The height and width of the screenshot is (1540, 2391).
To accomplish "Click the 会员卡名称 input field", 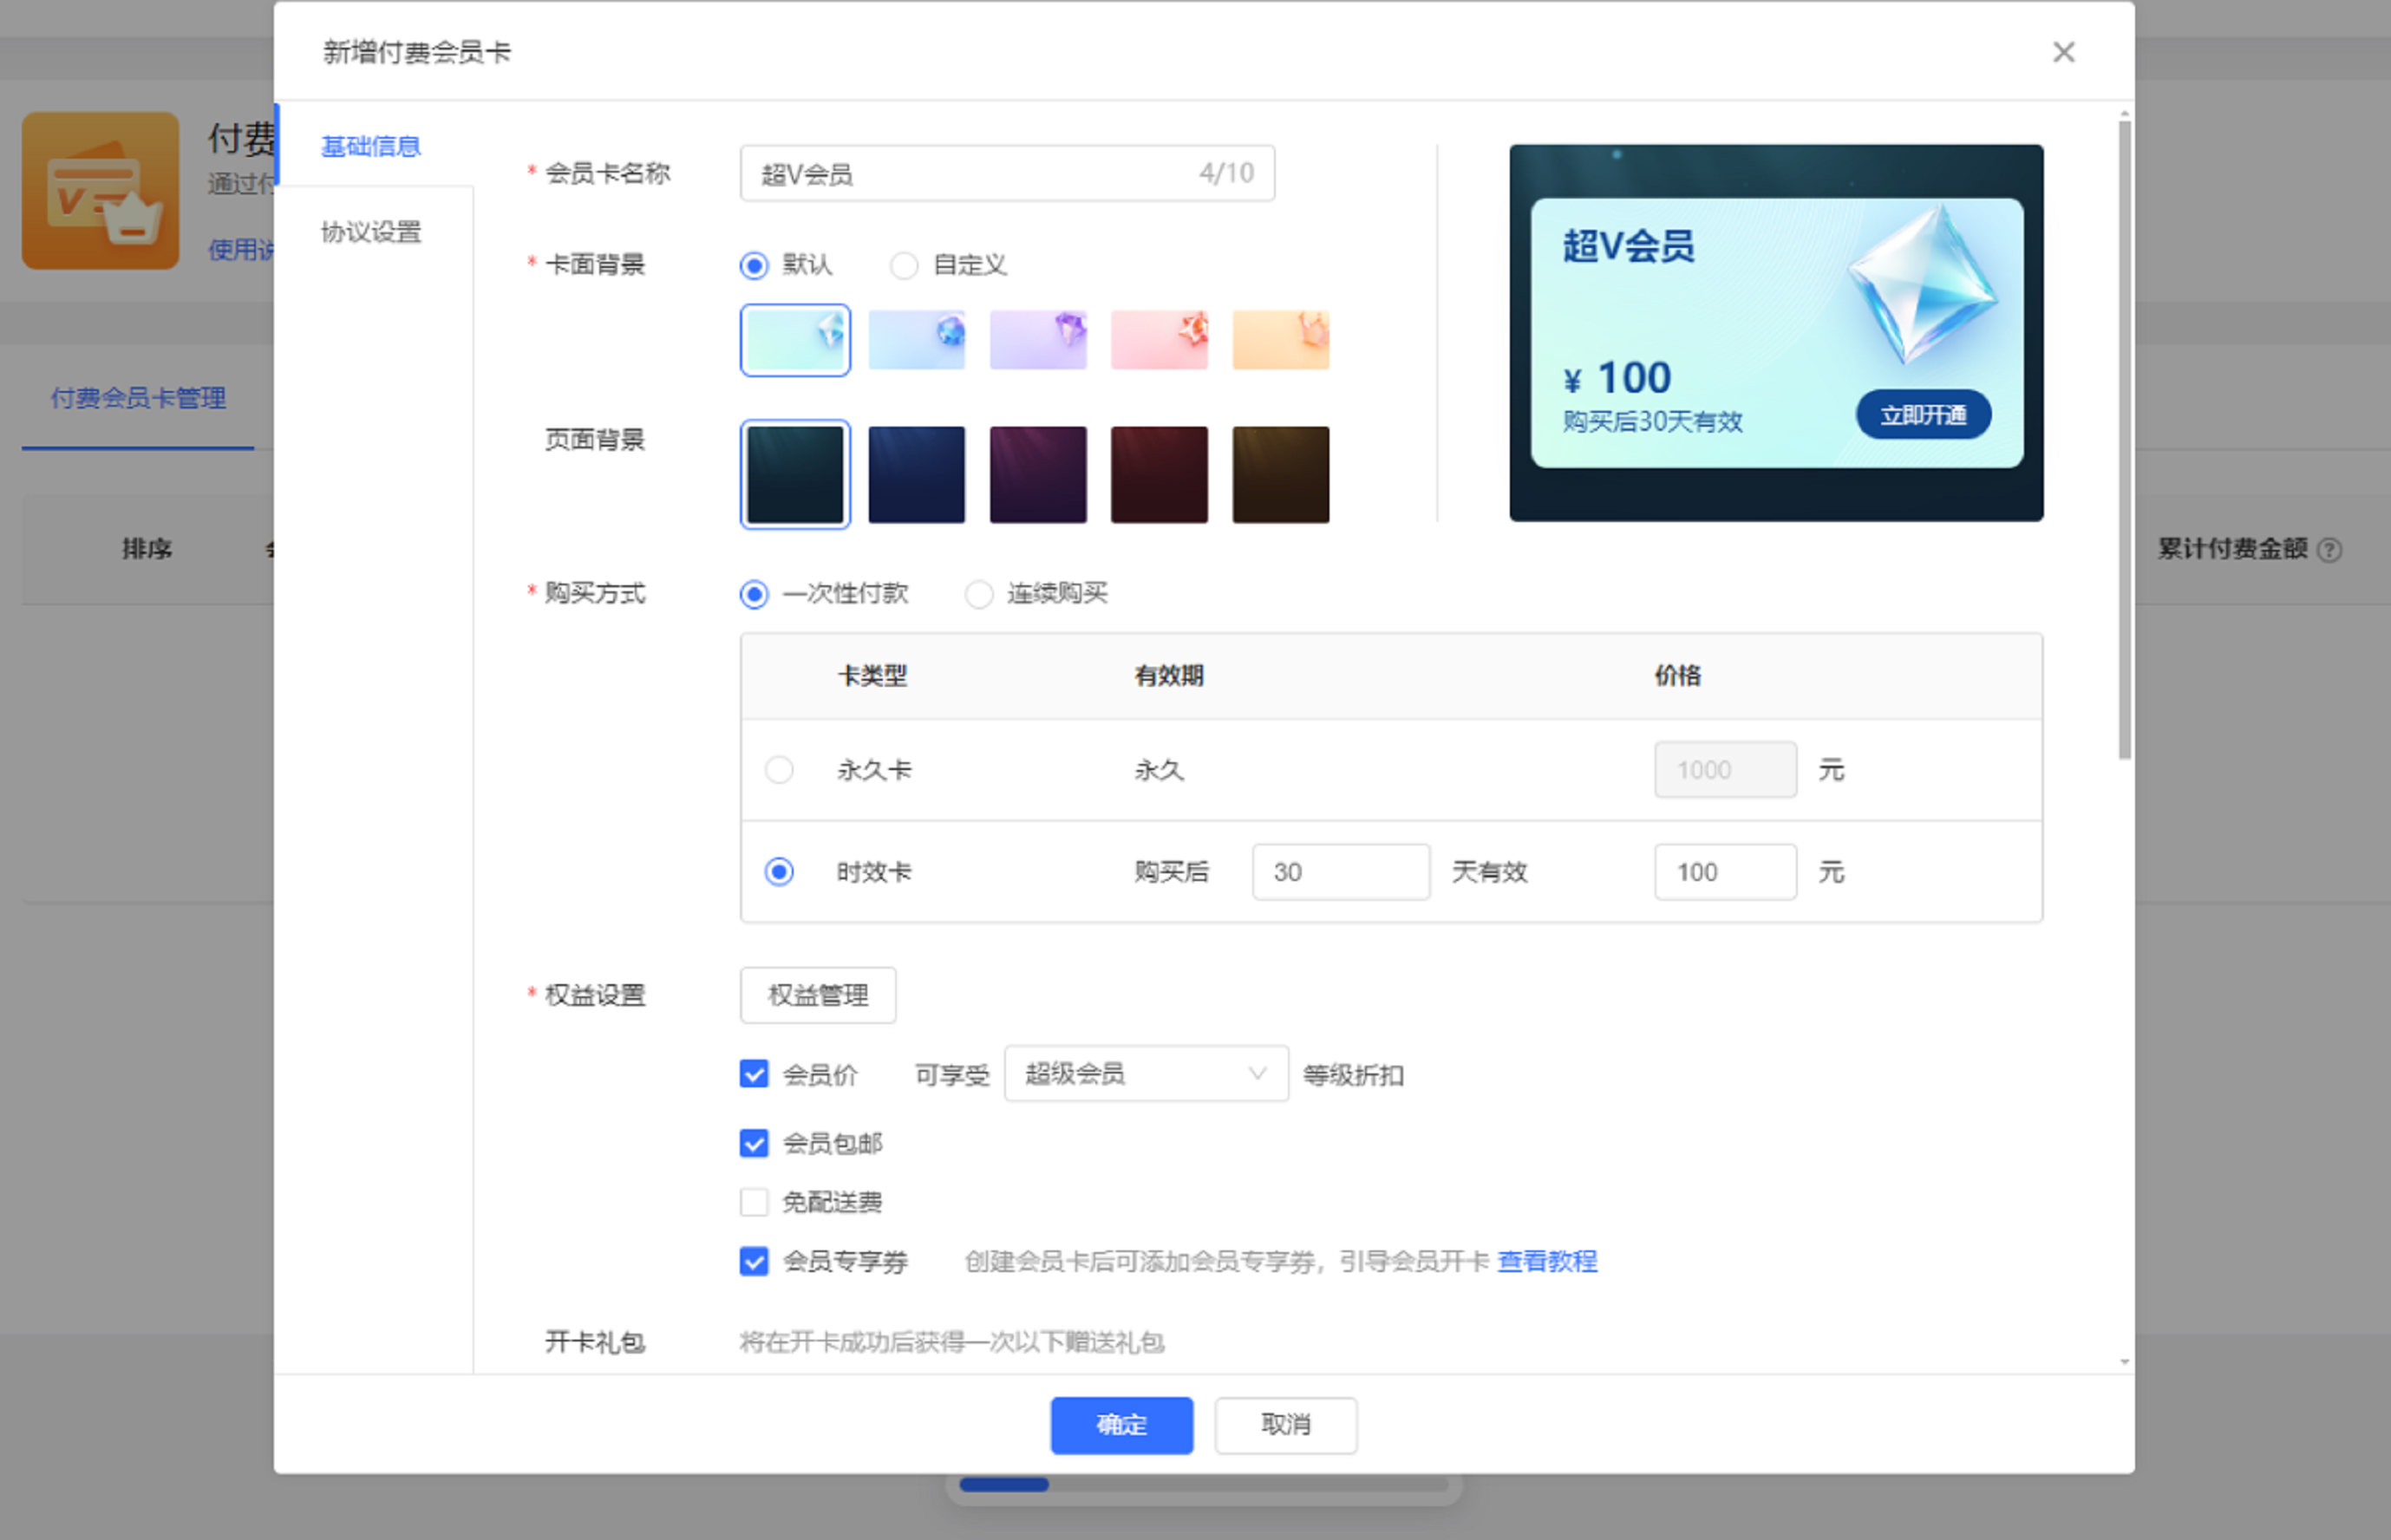I will pyautogui.click(x=970, y=174).
